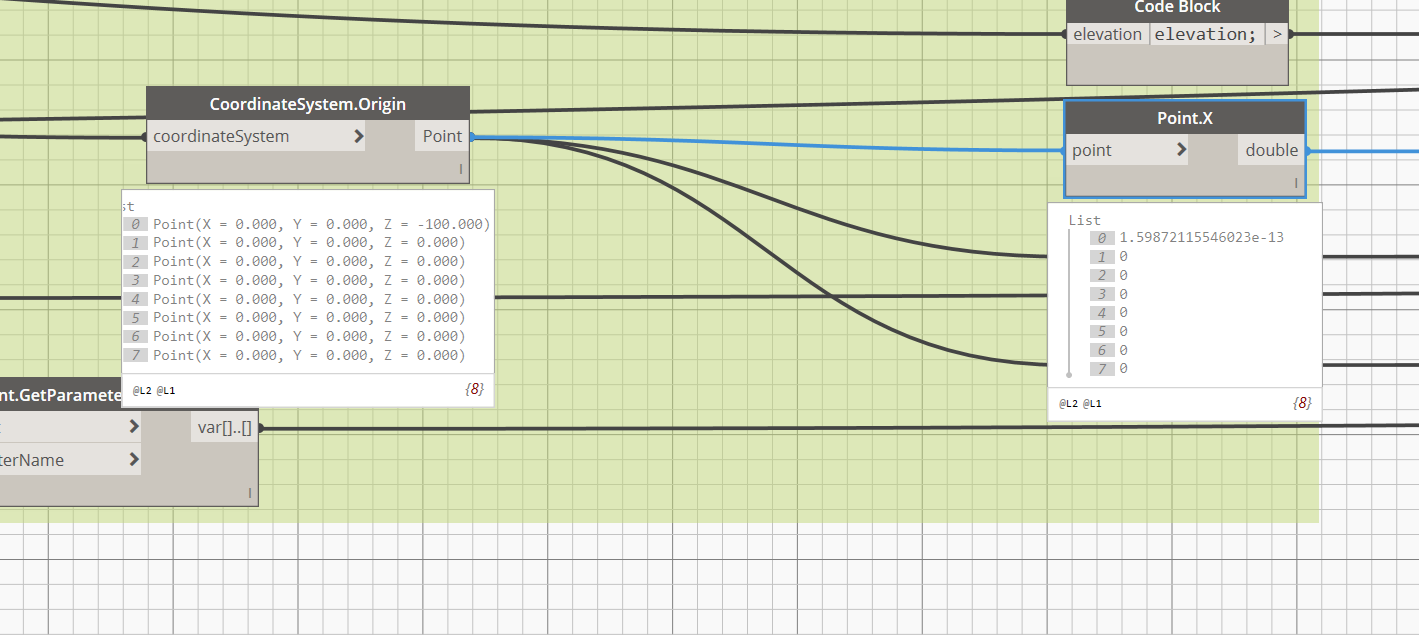
Task: Click the lacing indicator on Point.X node
Action: point(1296,184)
